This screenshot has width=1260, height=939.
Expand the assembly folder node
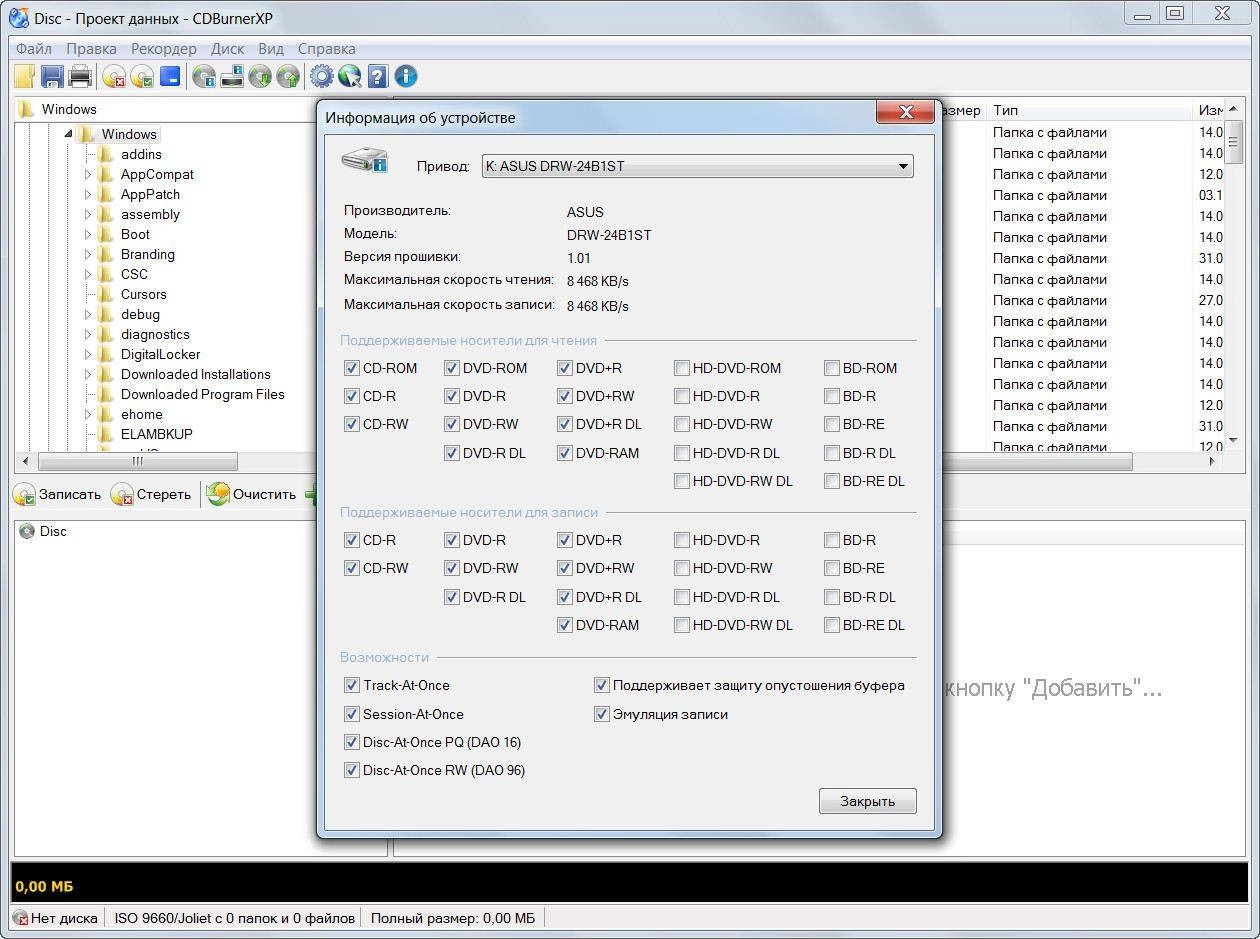88,214
